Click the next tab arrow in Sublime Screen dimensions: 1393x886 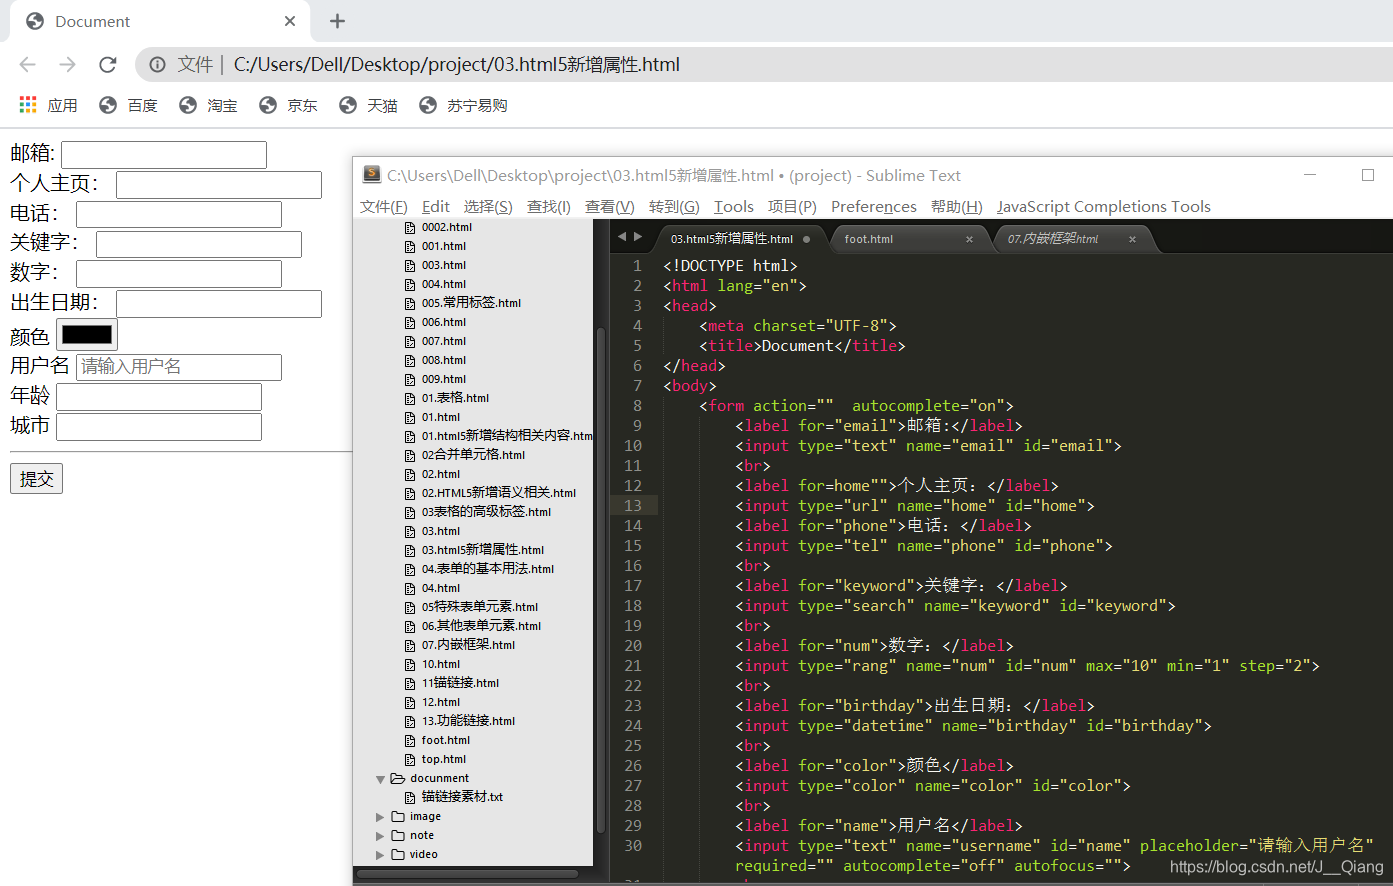coord(638,237)
